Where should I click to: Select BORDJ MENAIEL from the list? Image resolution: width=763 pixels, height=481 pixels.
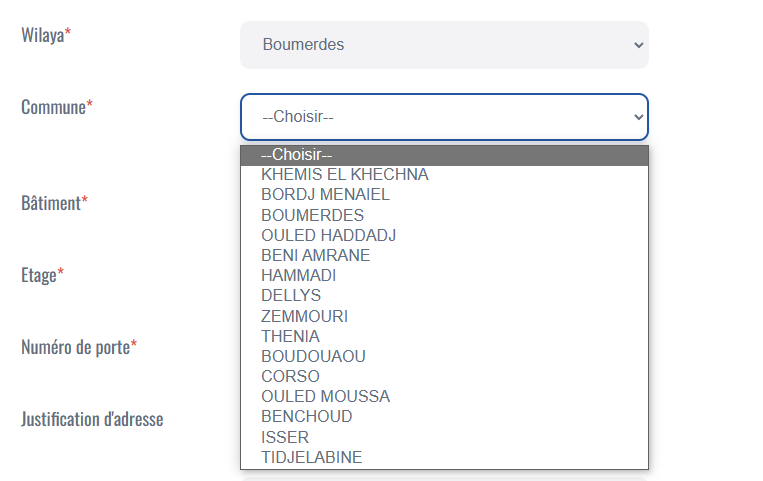tap(325, 195)
